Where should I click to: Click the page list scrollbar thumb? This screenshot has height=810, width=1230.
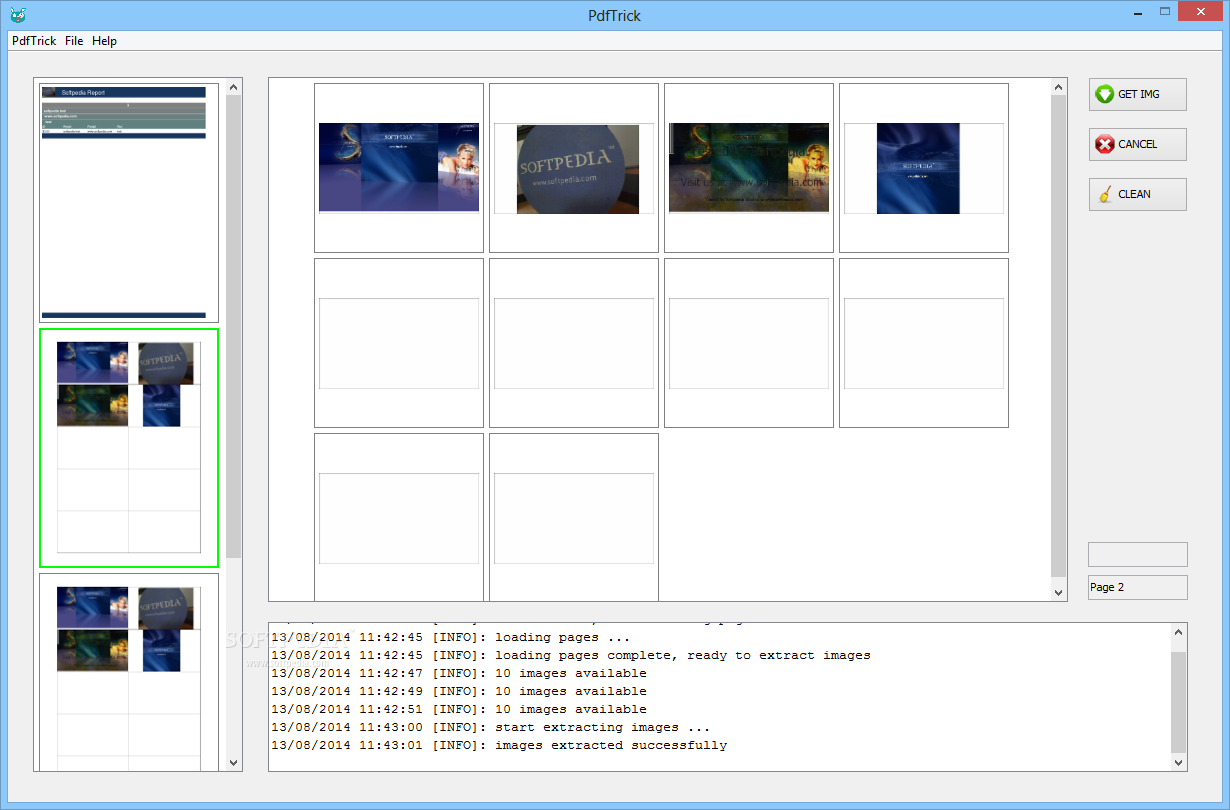click(234, 327)
